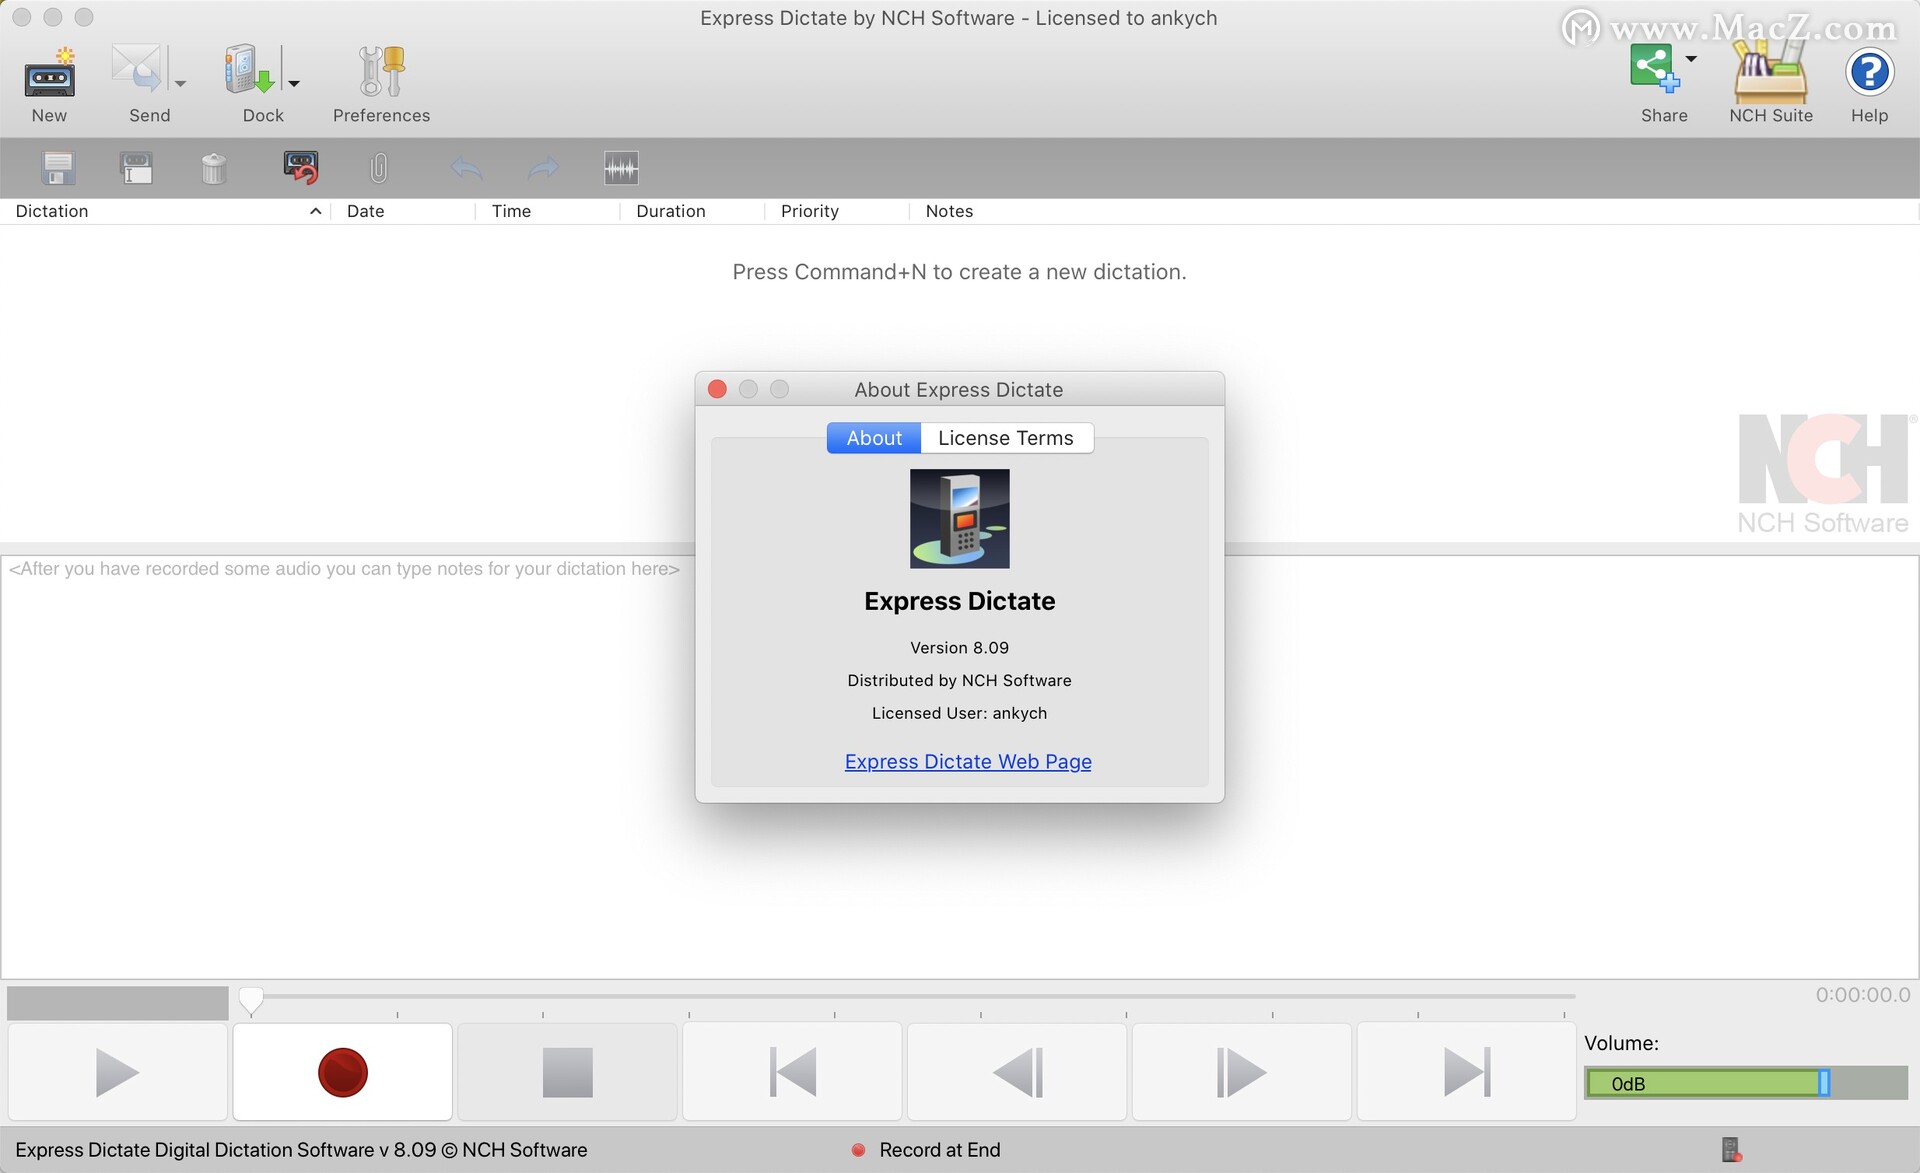
Task: Create a new dictation with New icon
Action: tap(49, 73)
